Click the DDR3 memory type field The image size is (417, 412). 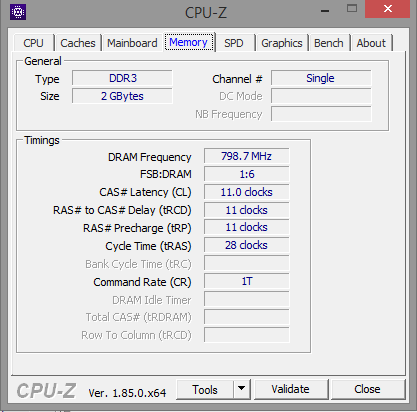pyautogui.click(x=122, y=78)
